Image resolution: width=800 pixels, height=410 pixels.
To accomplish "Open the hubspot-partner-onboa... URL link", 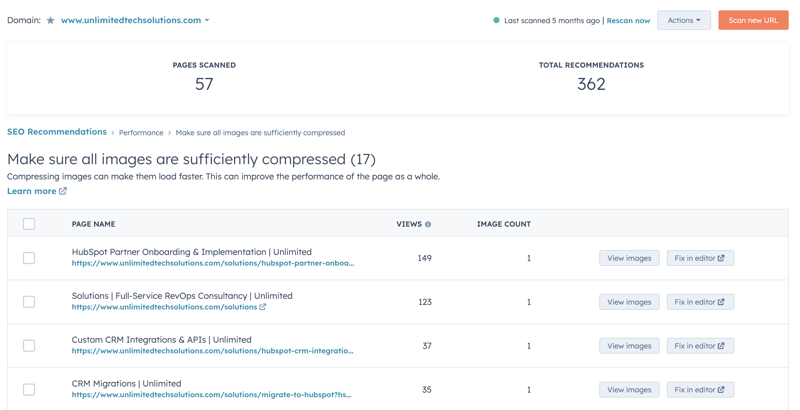I will coord(213,264).
